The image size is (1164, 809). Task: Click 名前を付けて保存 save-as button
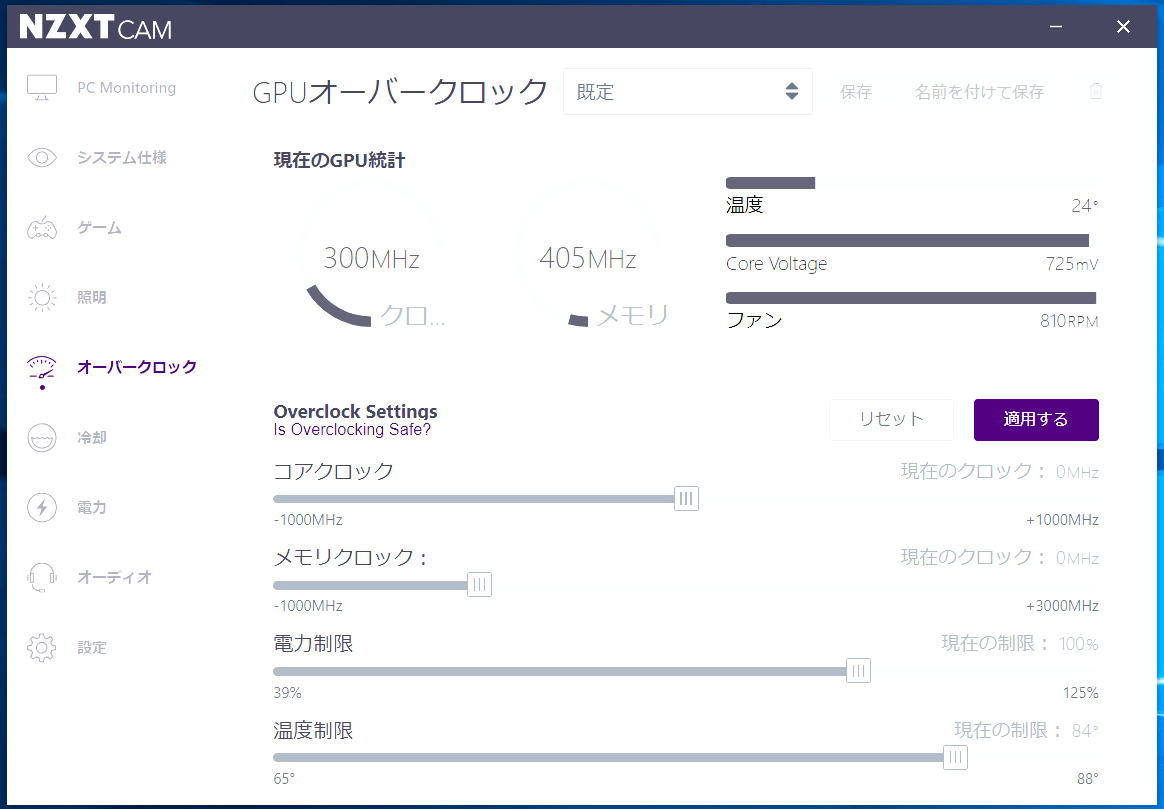coord(979,91)
